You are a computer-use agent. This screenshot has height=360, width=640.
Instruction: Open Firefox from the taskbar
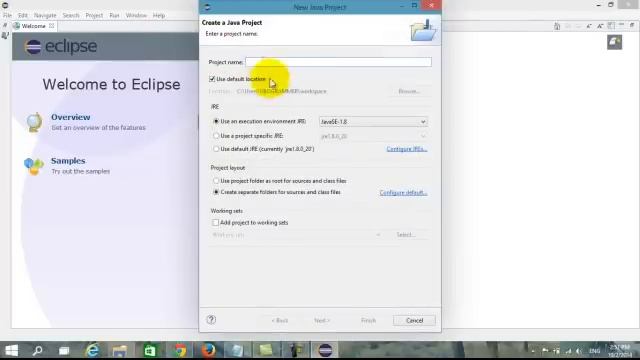coord(208,350)
